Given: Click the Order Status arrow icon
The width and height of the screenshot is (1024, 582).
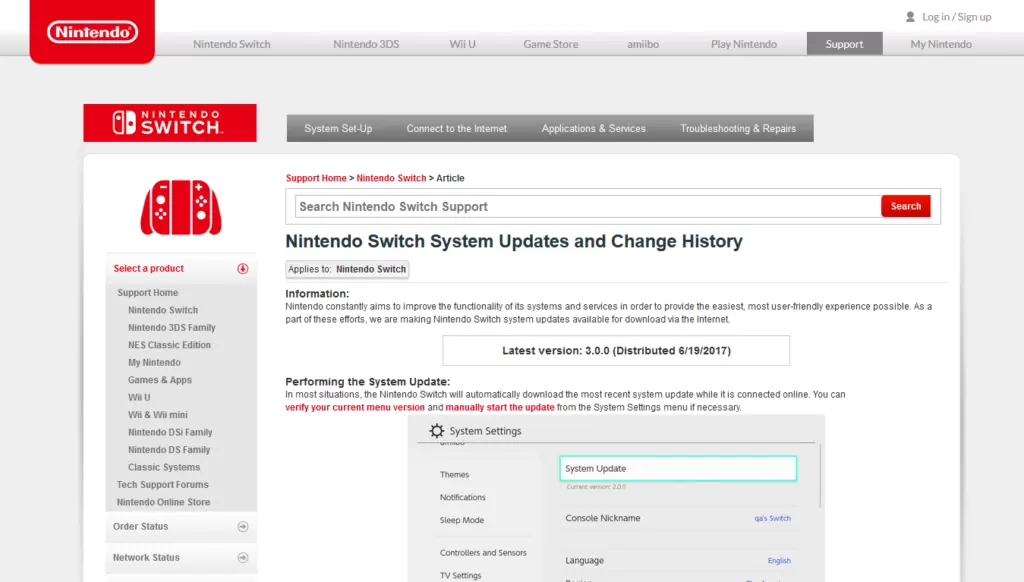Looking at the screenshot, I should [243, 526].
